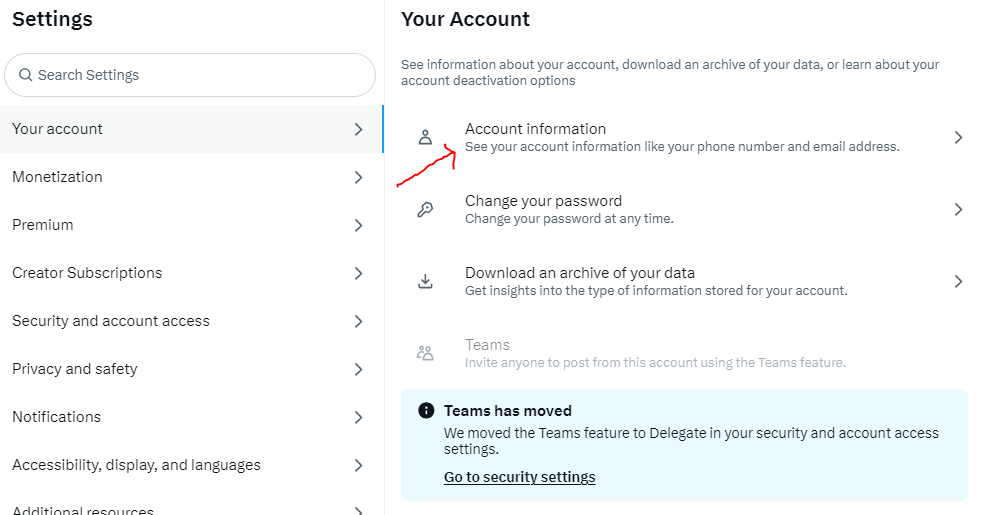Select the Your account tab

point(191,129)
